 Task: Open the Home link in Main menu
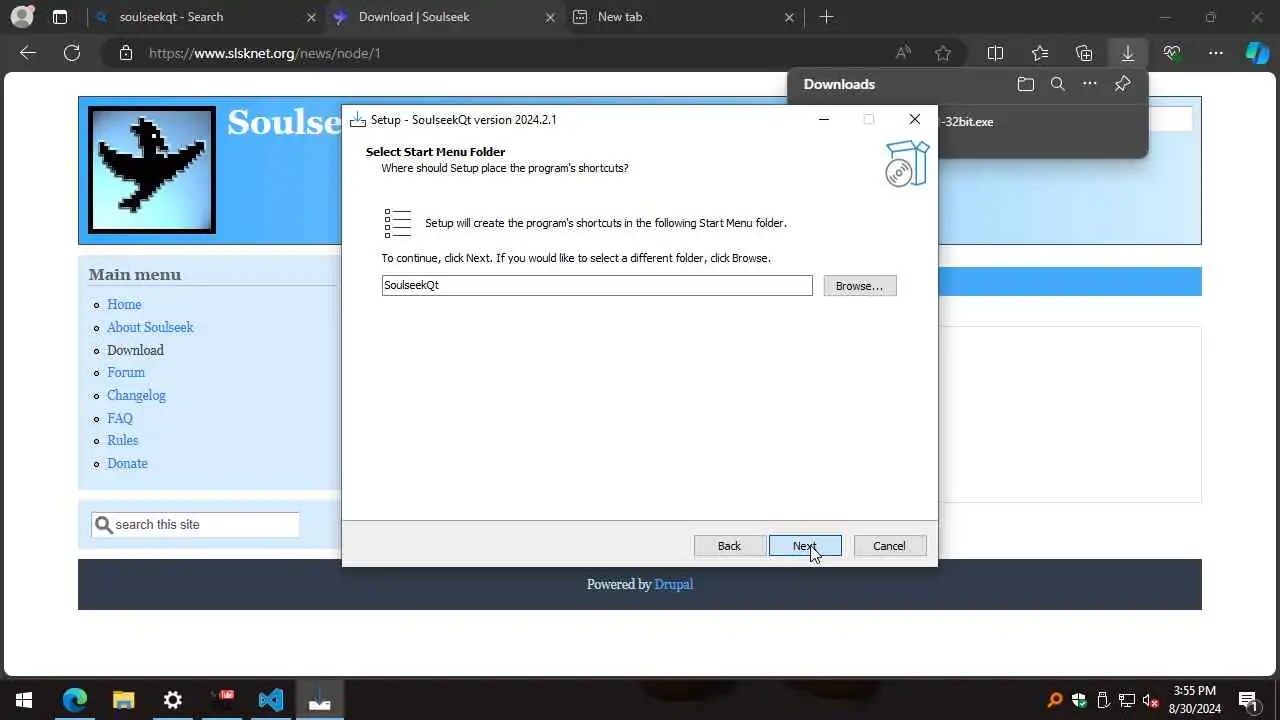pyautogui.click(x=124, y=304)
